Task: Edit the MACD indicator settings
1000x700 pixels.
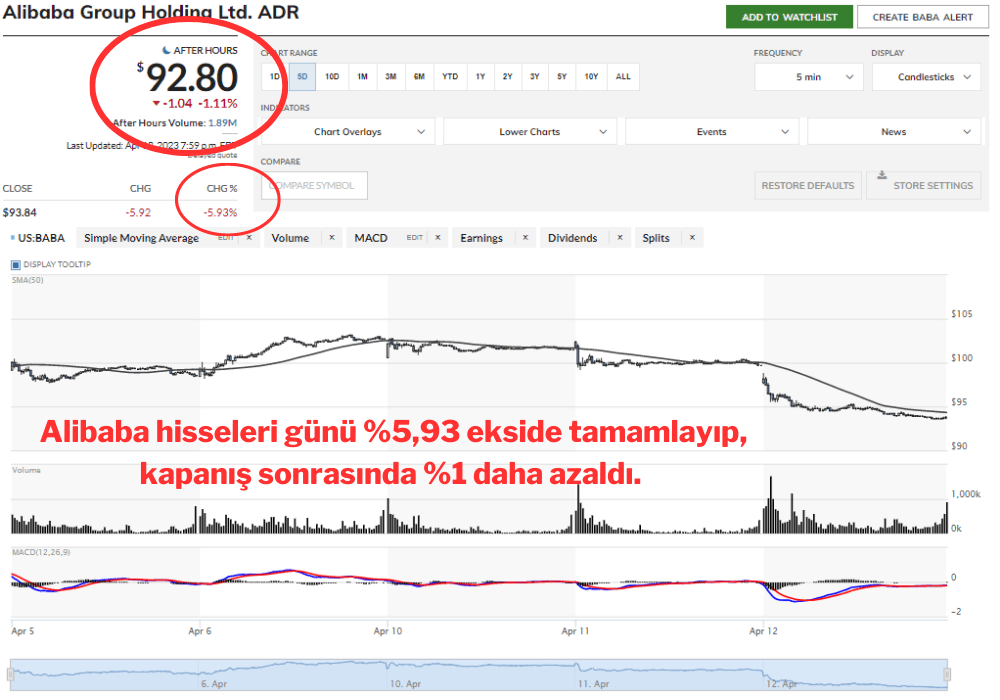Action: 415,238
